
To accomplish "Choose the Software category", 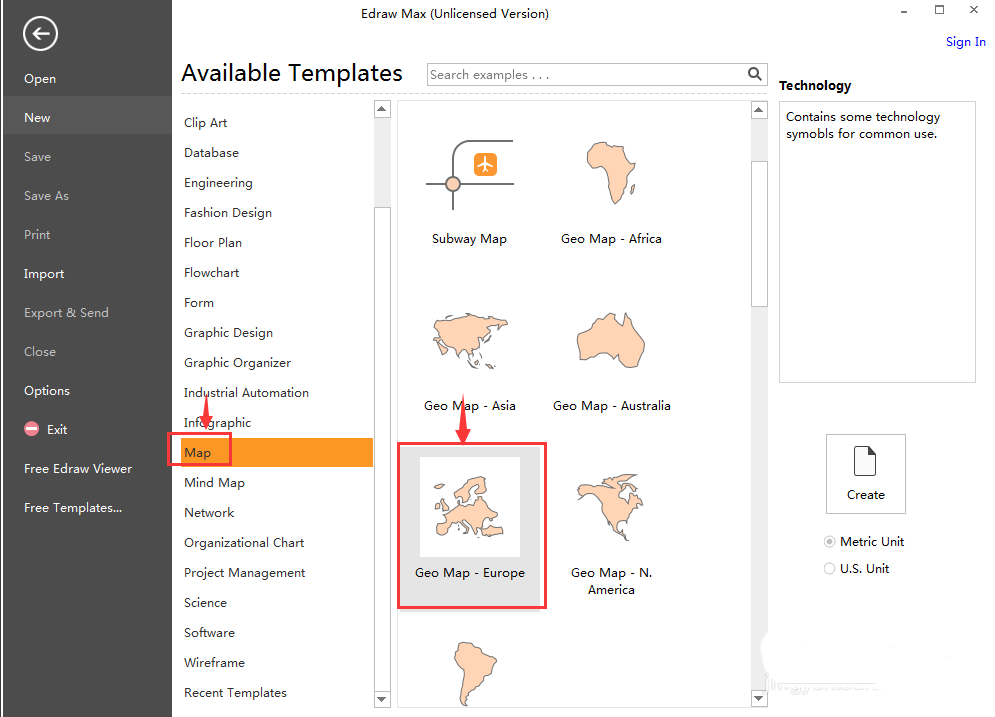I will 209,633.
